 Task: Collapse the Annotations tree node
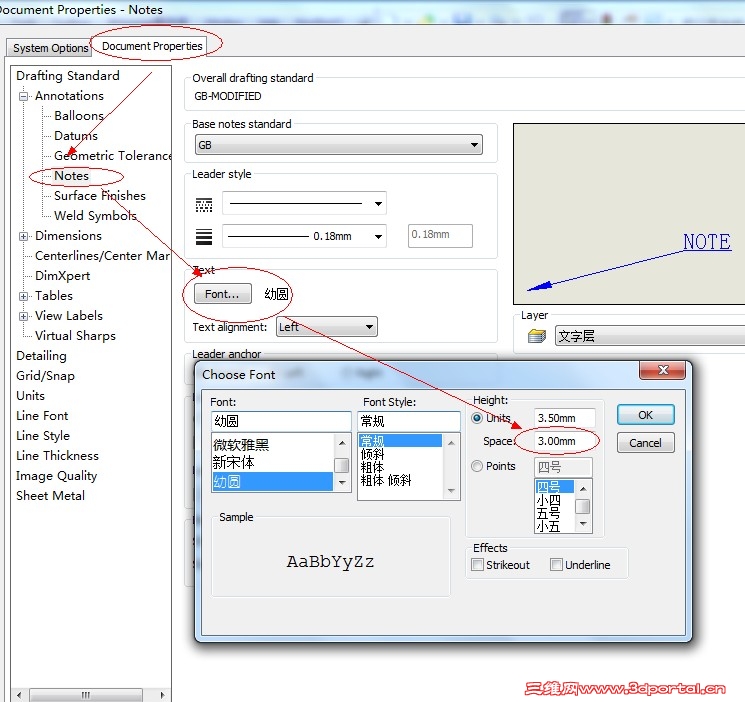point(23,96)
